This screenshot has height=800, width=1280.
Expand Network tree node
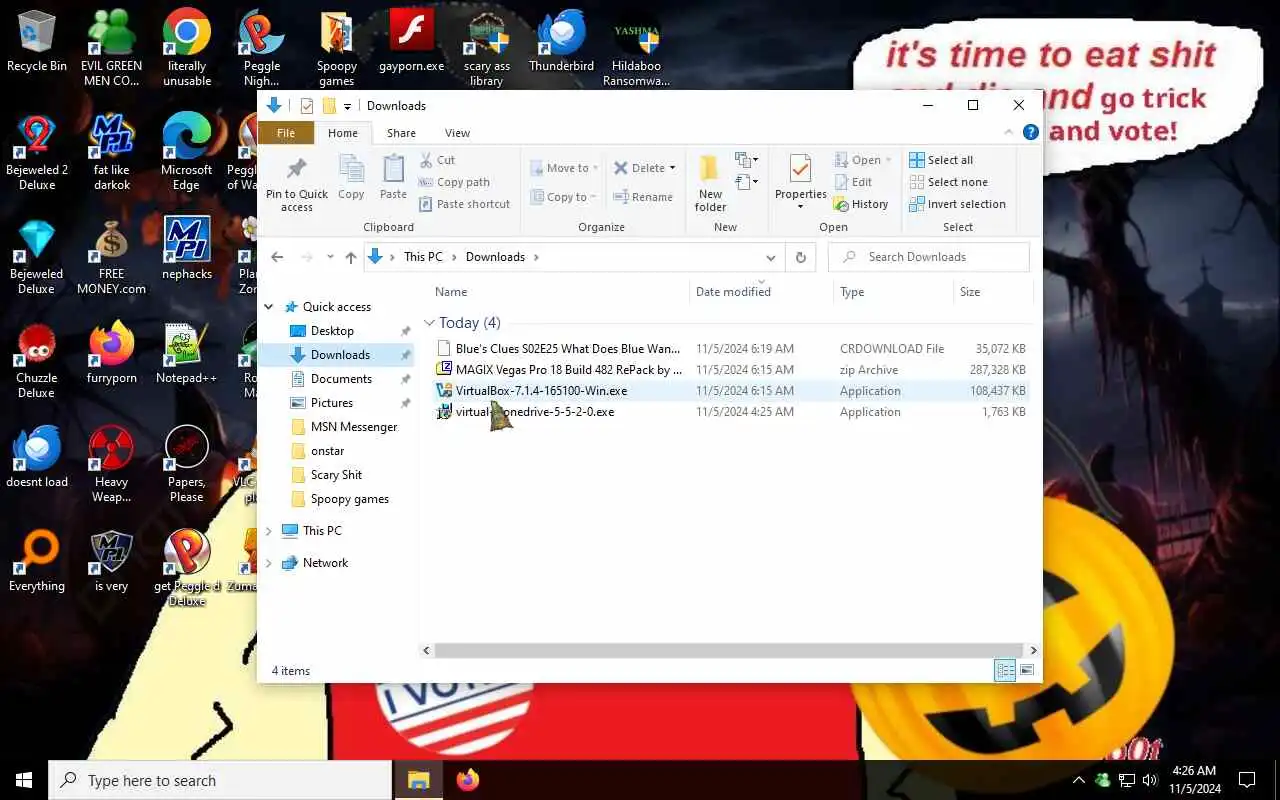tap(269, 563)
